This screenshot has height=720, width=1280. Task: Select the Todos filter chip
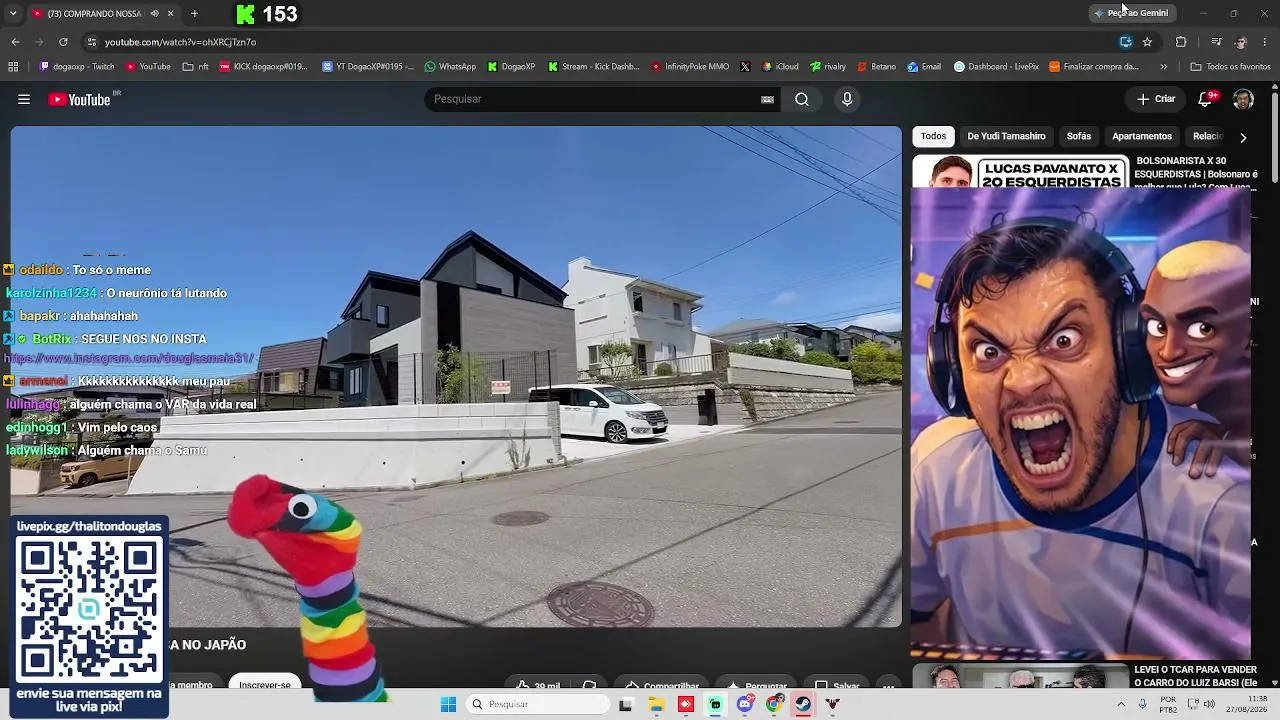coord(934,136)
